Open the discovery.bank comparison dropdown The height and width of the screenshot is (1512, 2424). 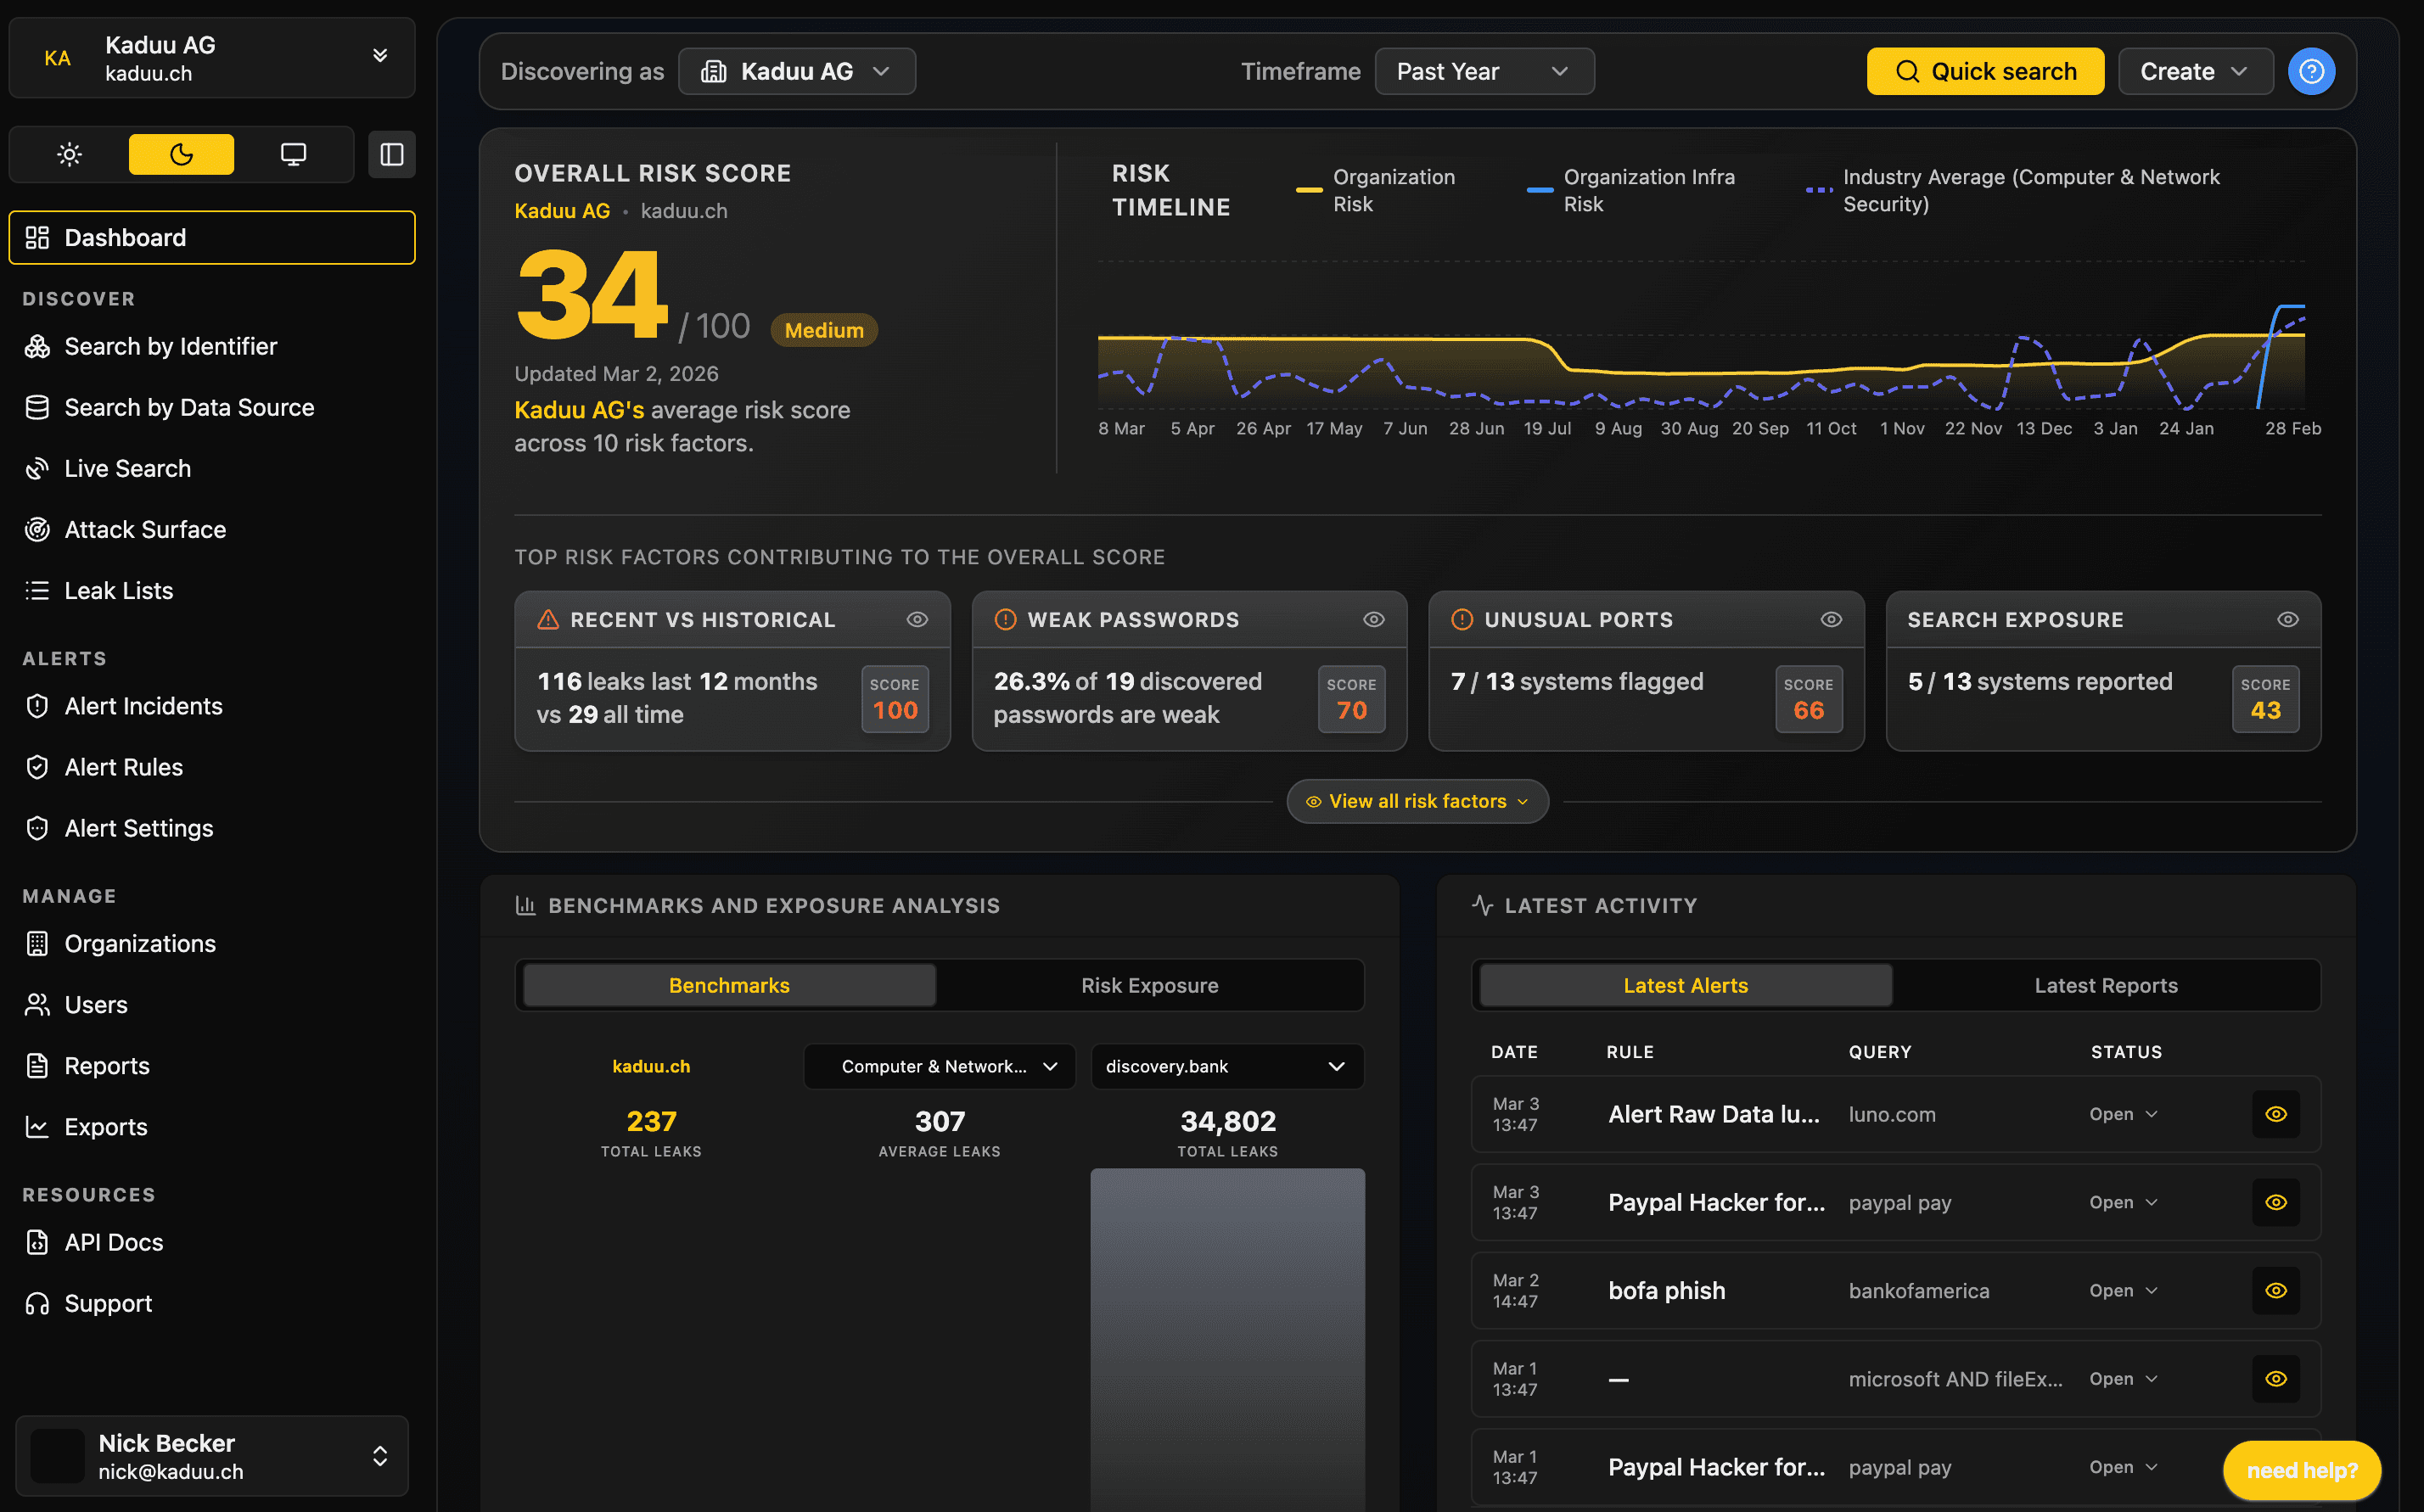click(x=1226, y=1066)
